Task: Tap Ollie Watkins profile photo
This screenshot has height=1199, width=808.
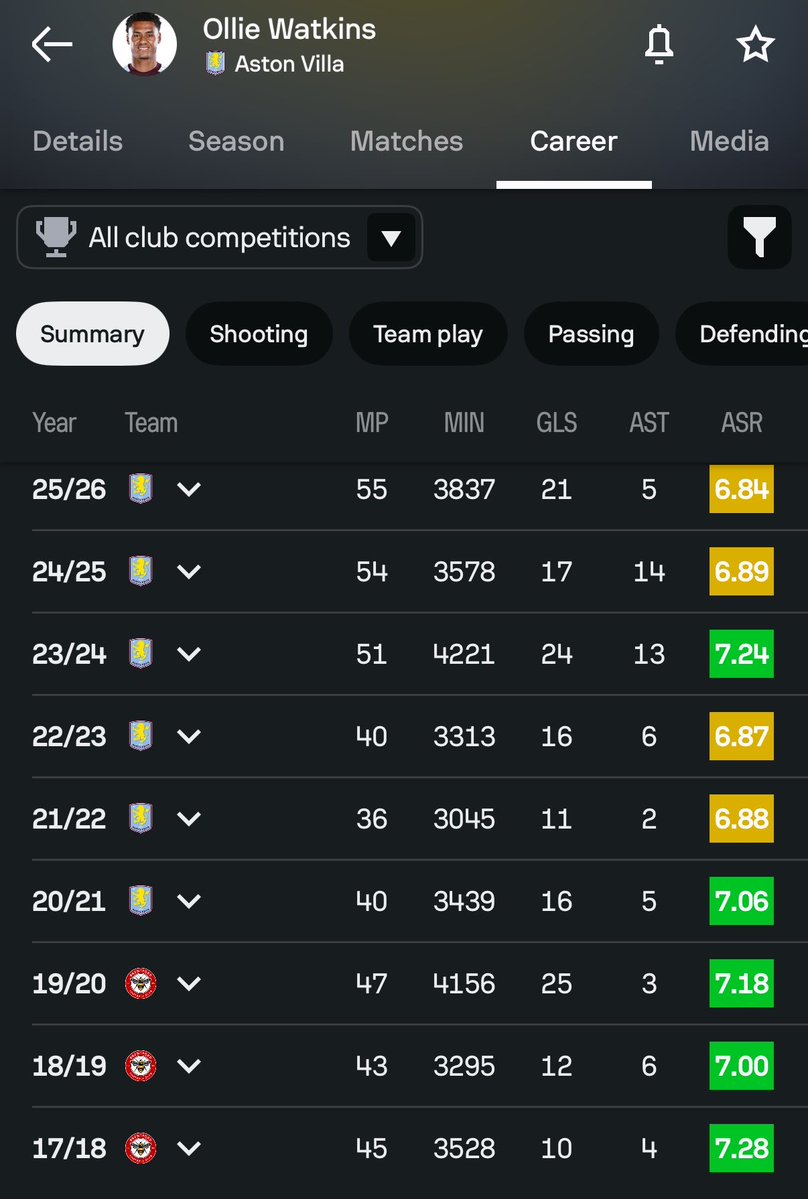Action: (144, 44)
